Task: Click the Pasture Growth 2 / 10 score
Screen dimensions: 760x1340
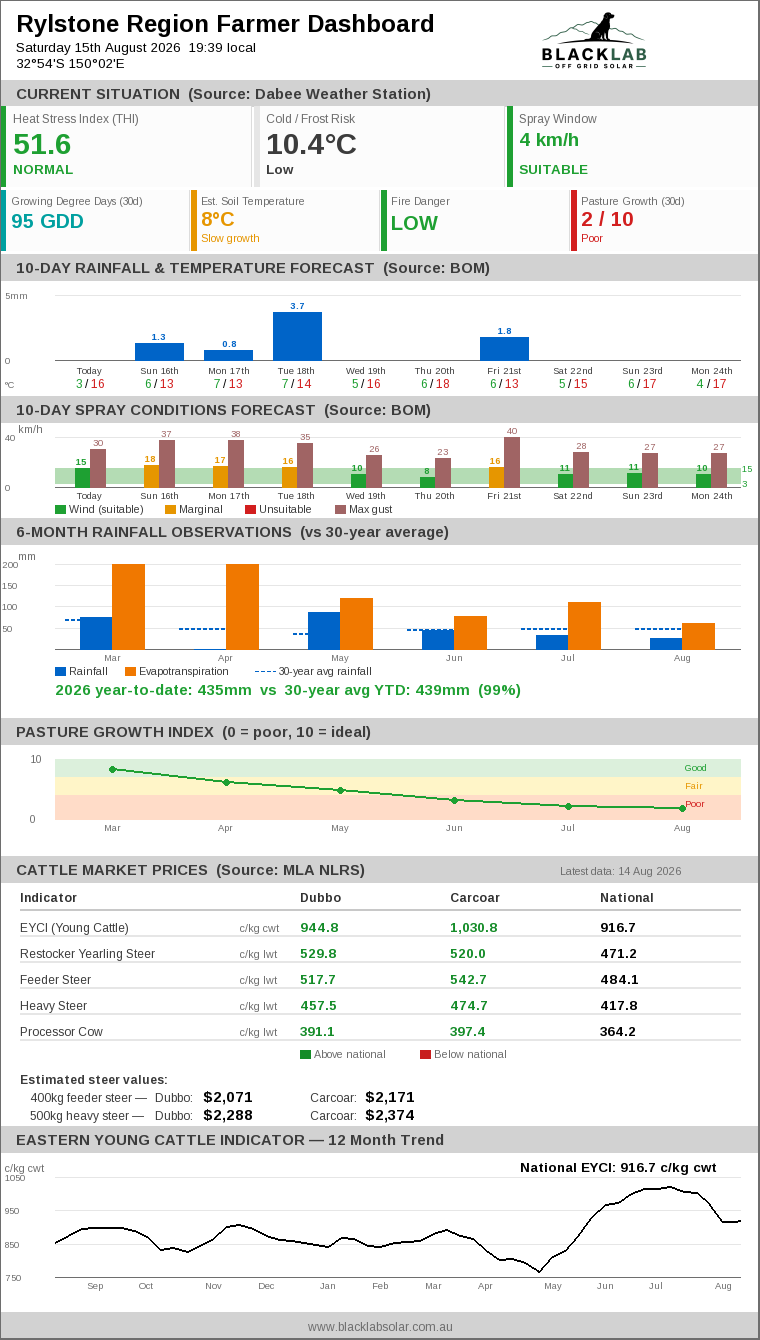Action: [607, 219]
